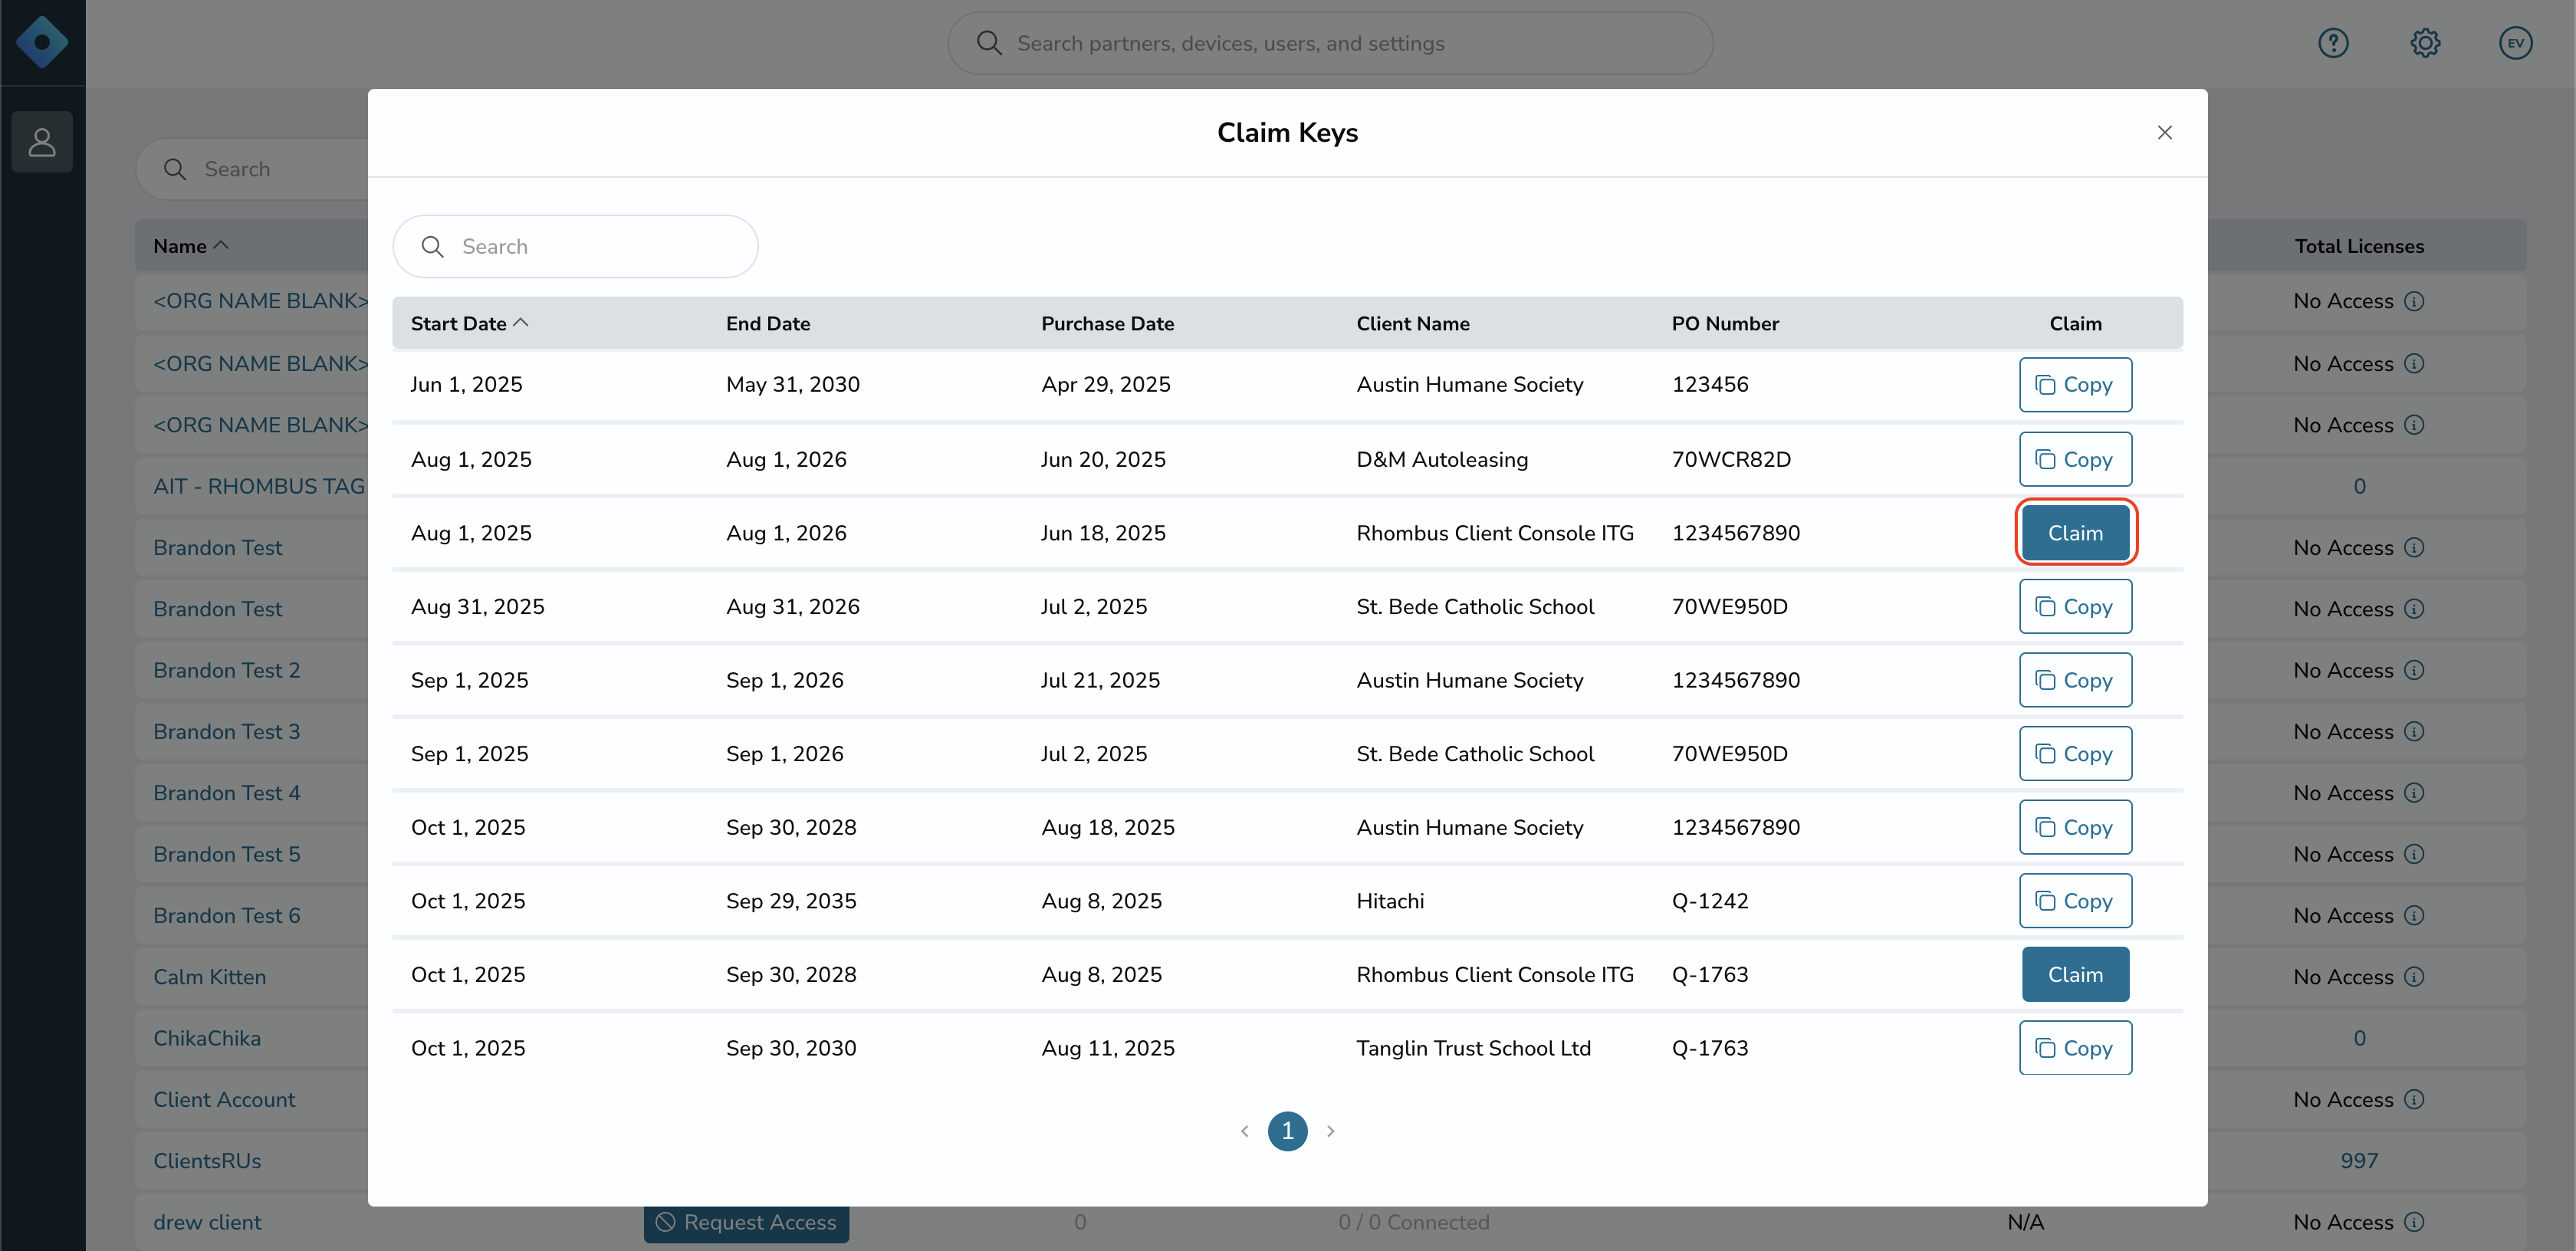Click the Claim Keys search field
This screenshot has width=2576, height=1251.
(575, 246)
